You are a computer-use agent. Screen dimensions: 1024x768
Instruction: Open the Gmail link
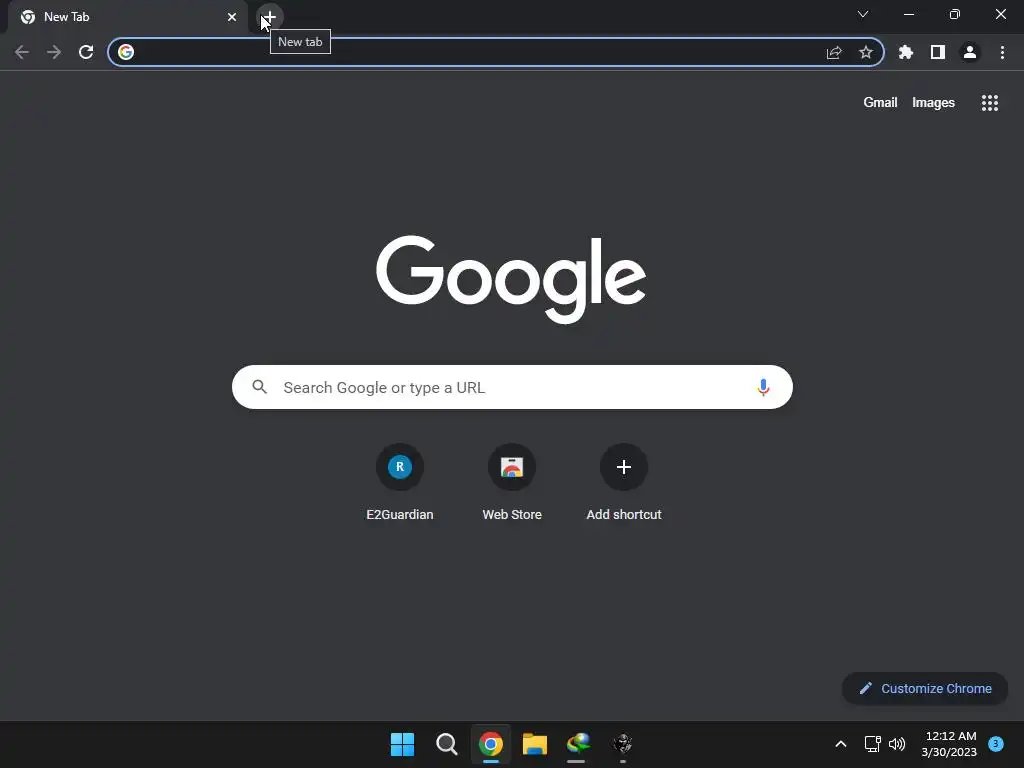tap(880, 103)
